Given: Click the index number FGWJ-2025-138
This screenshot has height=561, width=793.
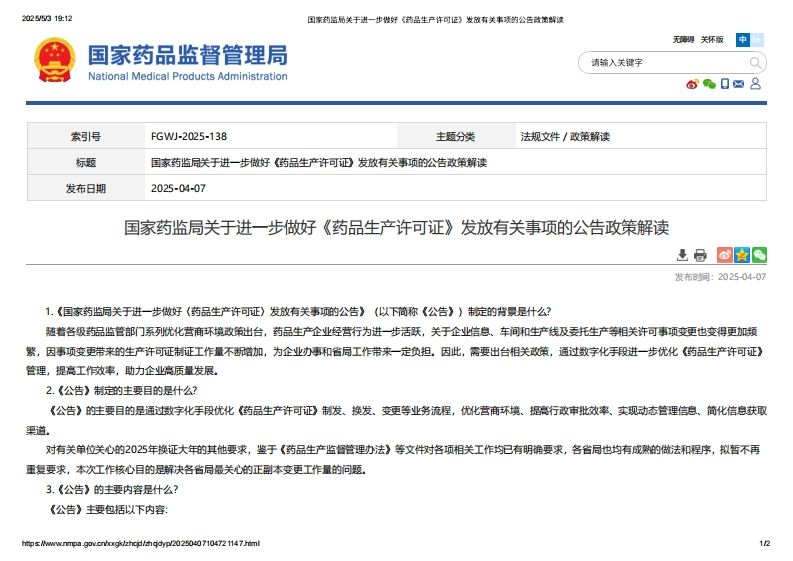Looking at the screenshot, I should [189, 137].
